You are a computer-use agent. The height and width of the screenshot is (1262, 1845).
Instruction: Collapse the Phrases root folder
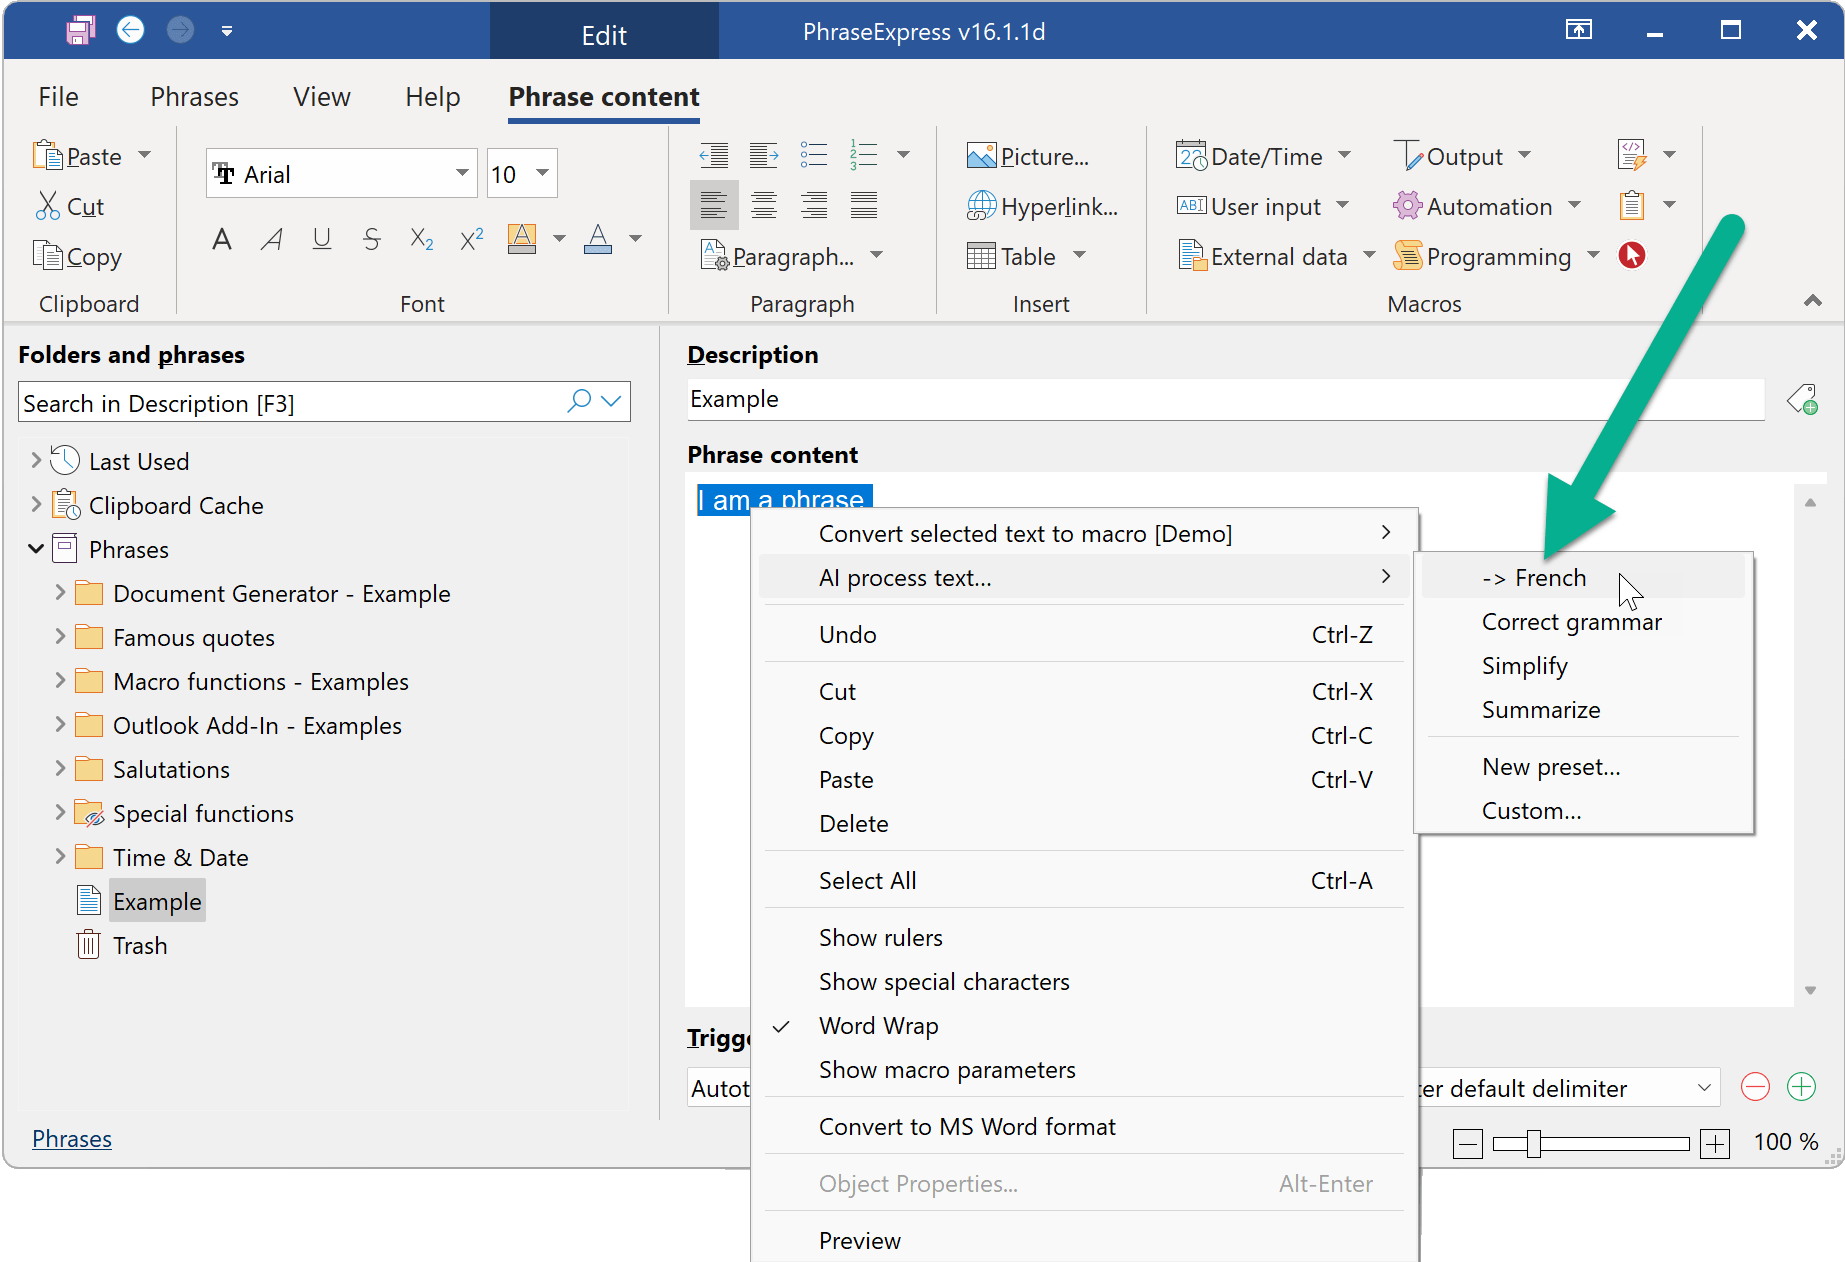36,548
